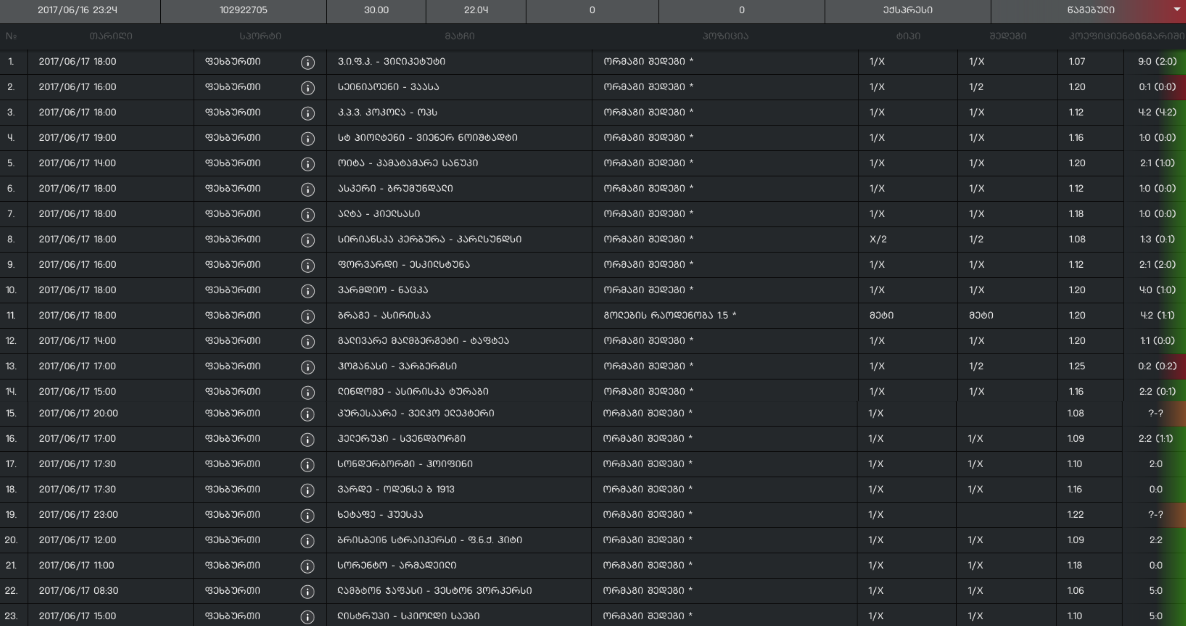Show details icon on row 11

click(x=308, y=315)
